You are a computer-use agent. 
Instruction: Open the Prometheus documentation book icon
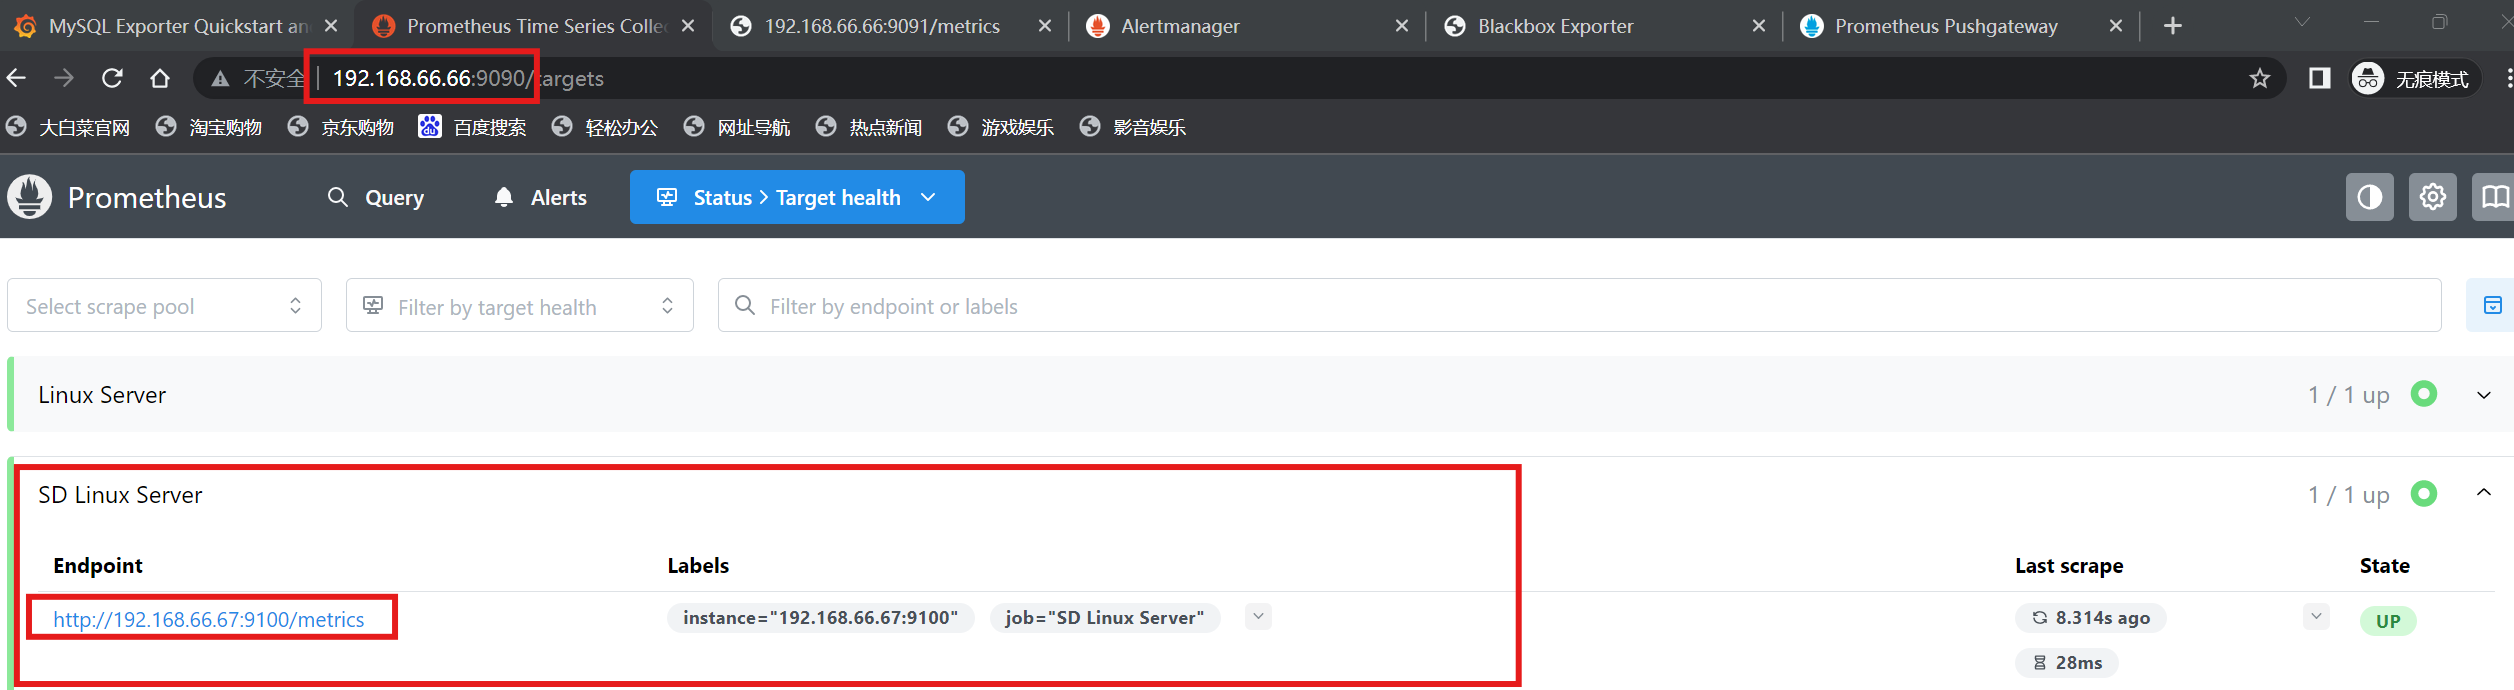pyautogui.click(x=2495, y=197)
